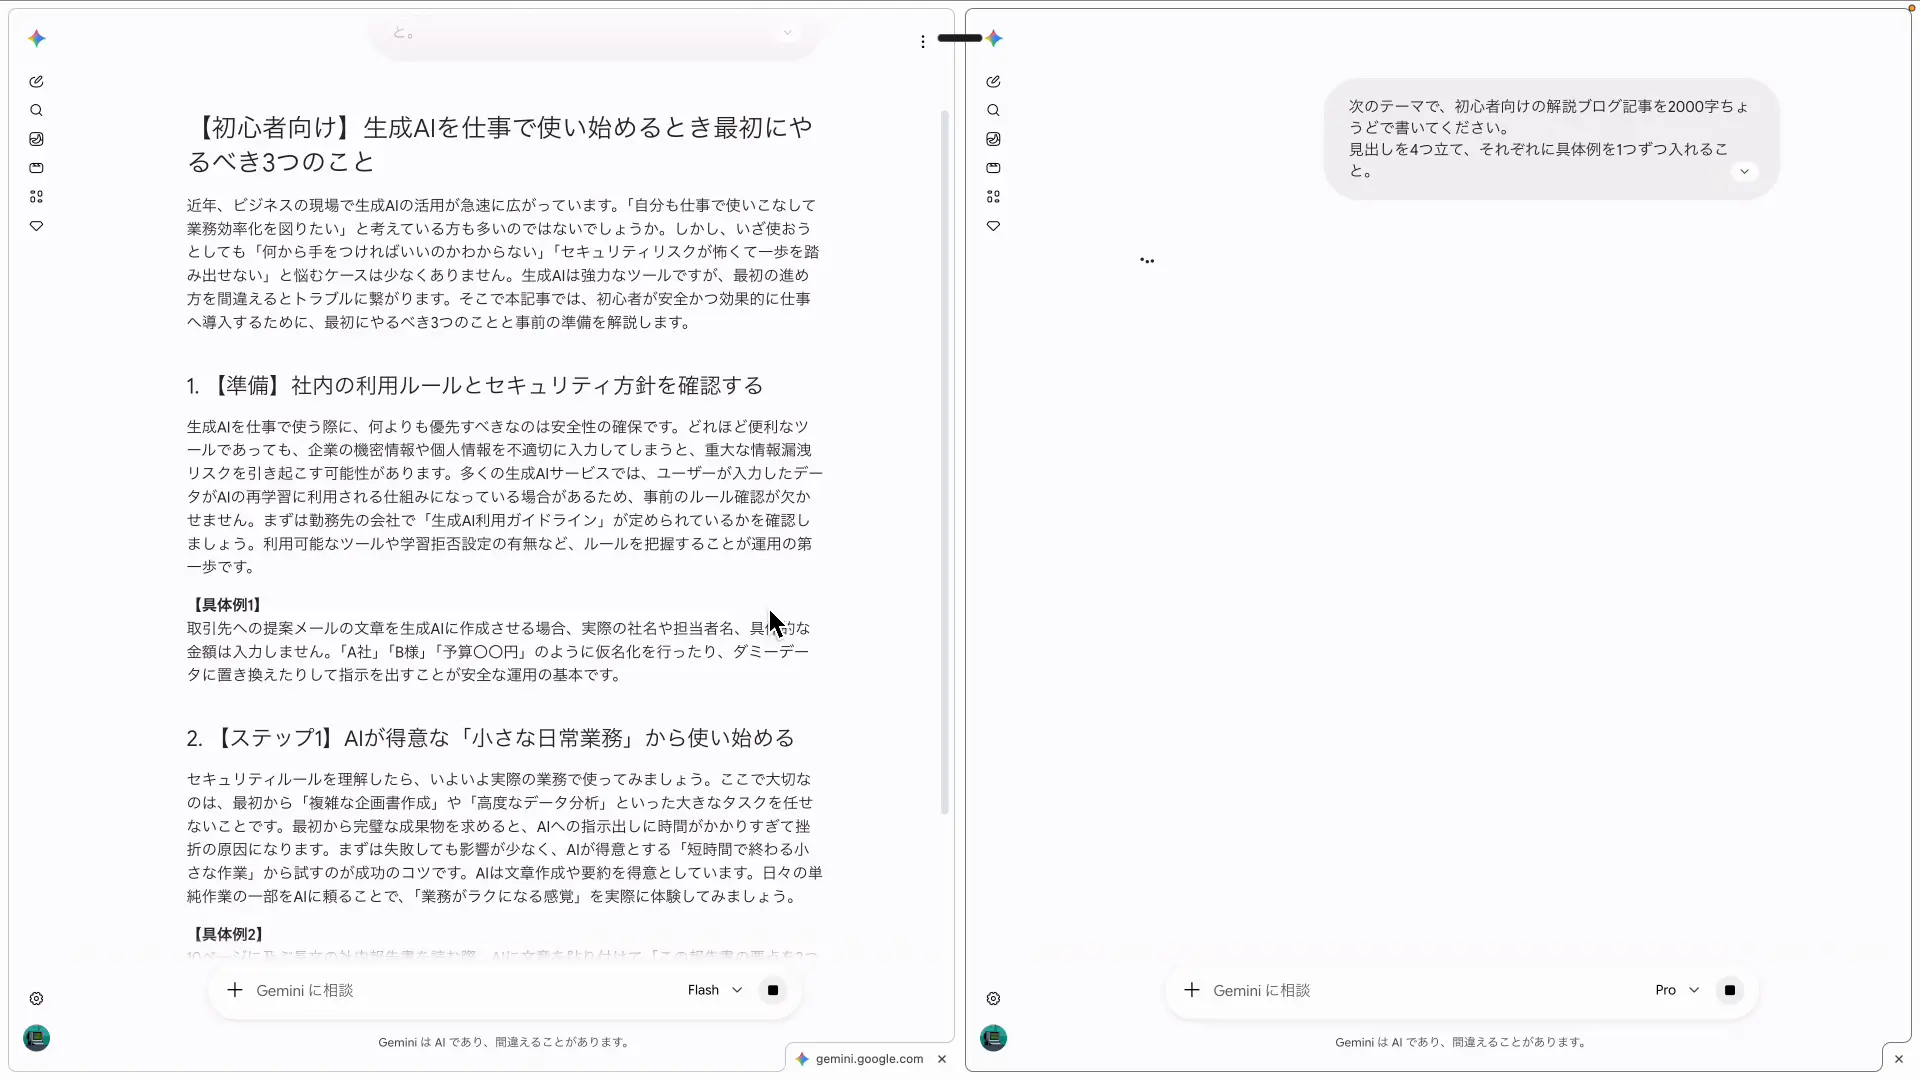The image size is (1920, 1080).
Task: Click the article title about 生成AI
Action: pyautogui.click(x=500, y=145)
